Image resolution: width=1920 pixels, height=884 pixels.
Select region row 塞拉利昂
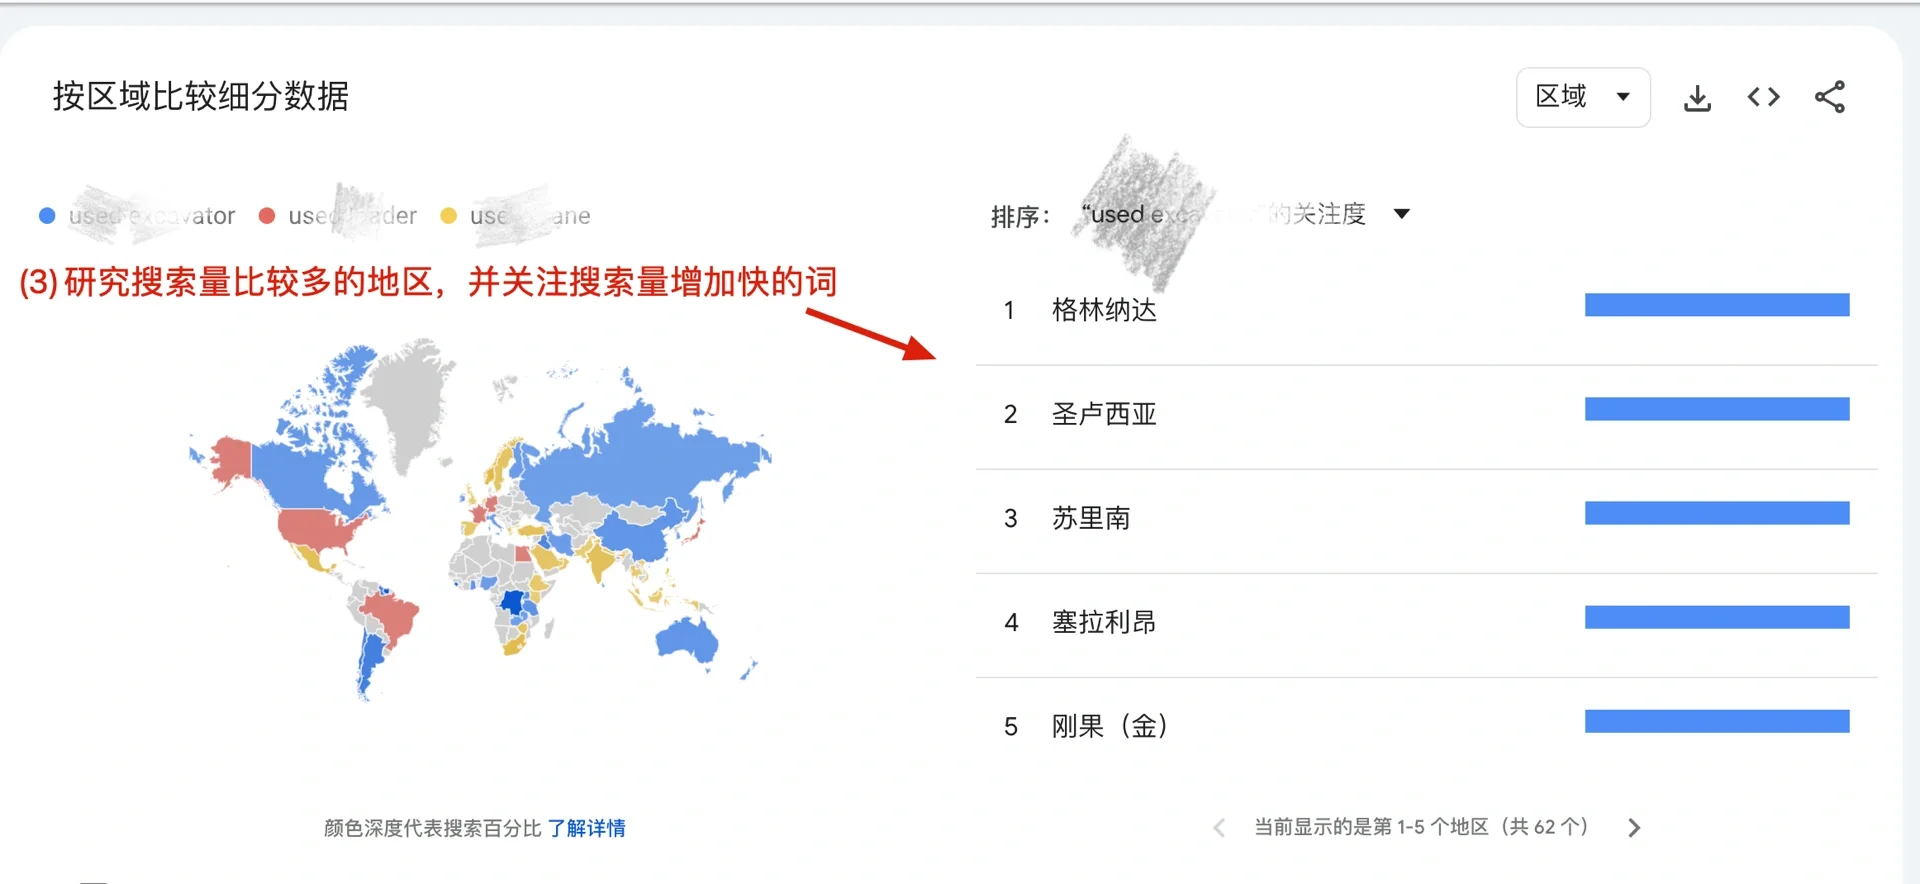tap(1426, 623)
